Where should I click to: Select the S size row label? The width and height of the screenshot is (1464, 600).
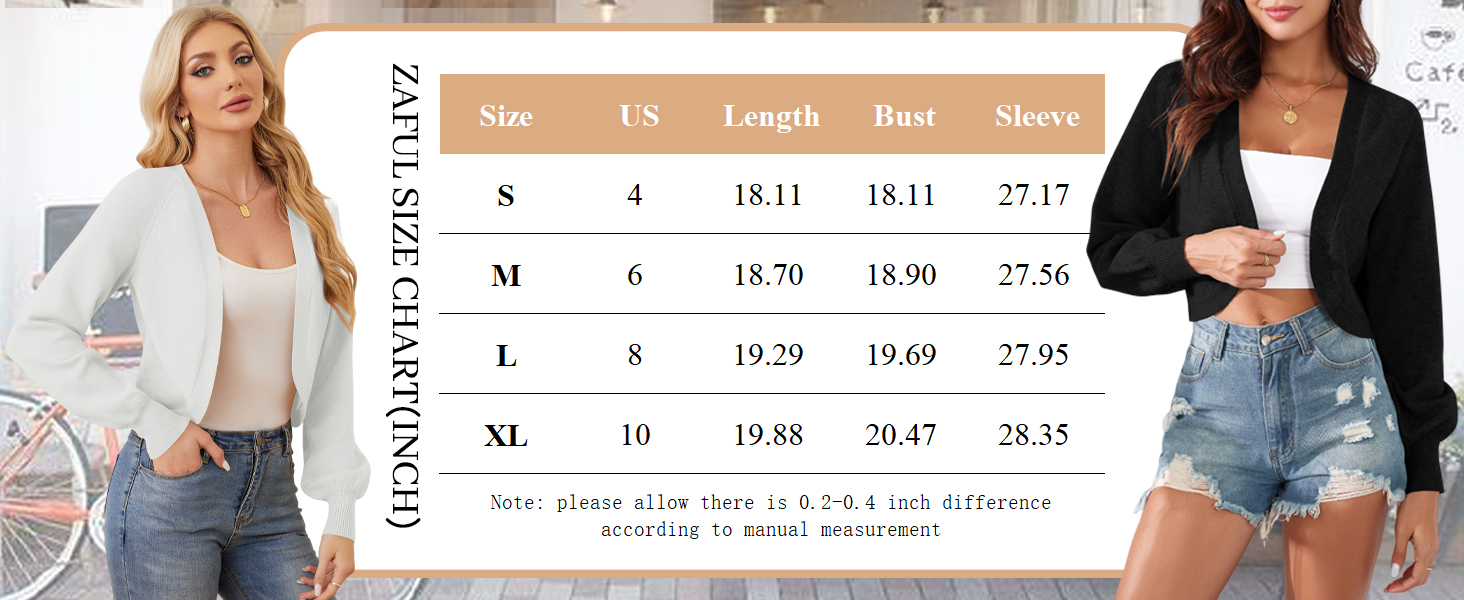[x=505, y=195]
